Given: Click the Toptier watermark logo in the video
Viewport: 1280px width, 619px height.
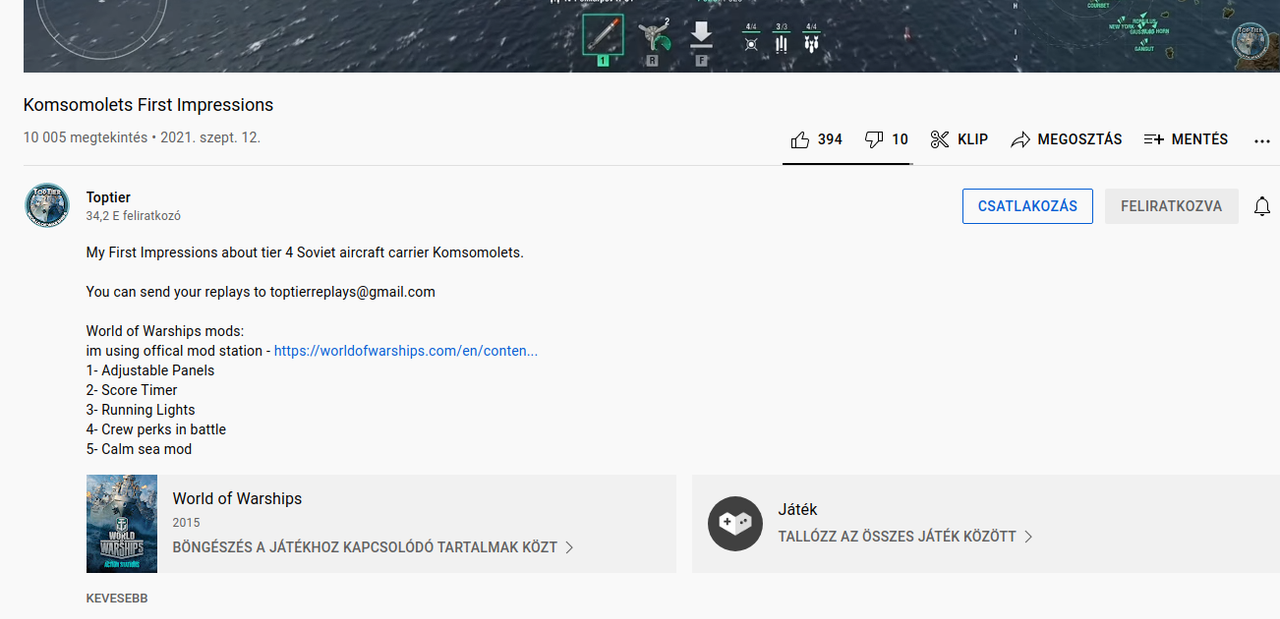Looking at the screenshot, I should tap(1250, 43).
